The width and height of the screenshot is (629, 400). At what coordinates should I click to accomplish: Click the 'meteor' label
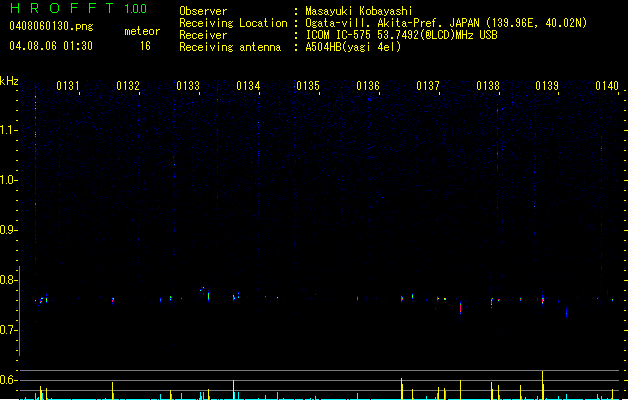pos(142,31)
